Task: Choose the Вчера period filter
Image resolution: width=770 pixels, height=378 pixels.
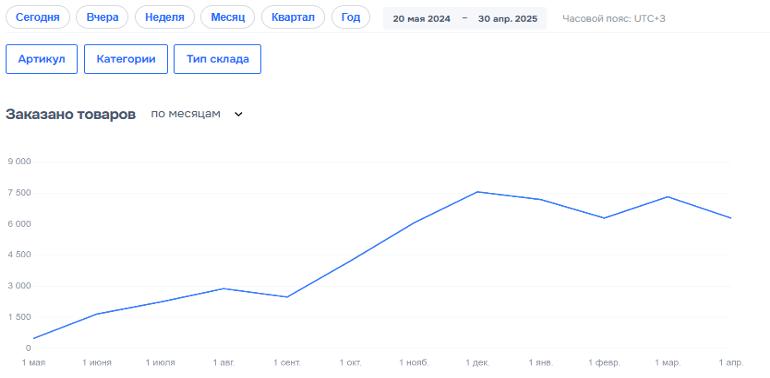Action: coord(102,18)
